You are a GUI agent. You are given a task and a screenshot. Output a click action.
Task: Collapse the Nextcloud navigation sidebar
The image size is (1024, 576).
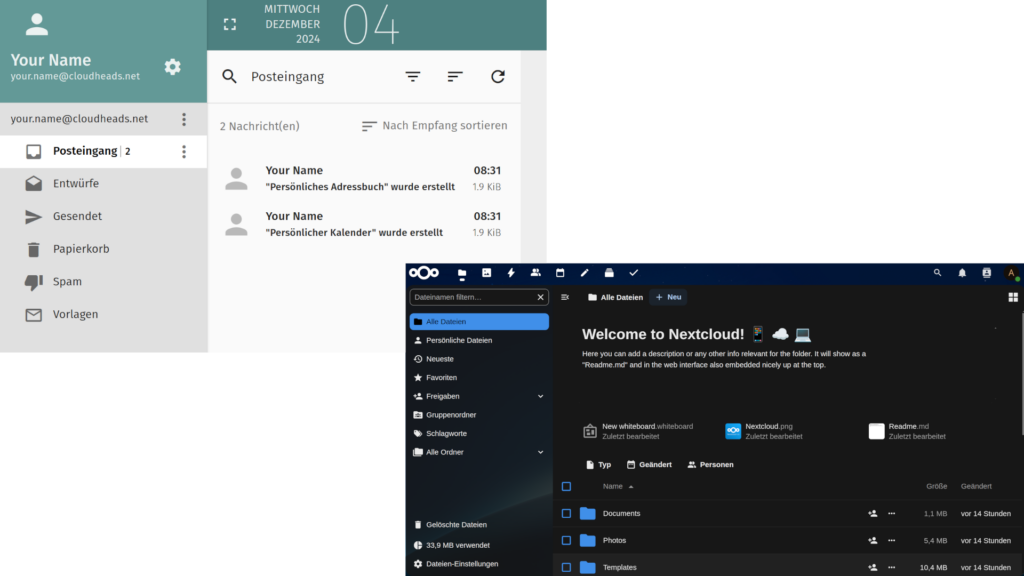pyautogui.click(x=565, y=297)
